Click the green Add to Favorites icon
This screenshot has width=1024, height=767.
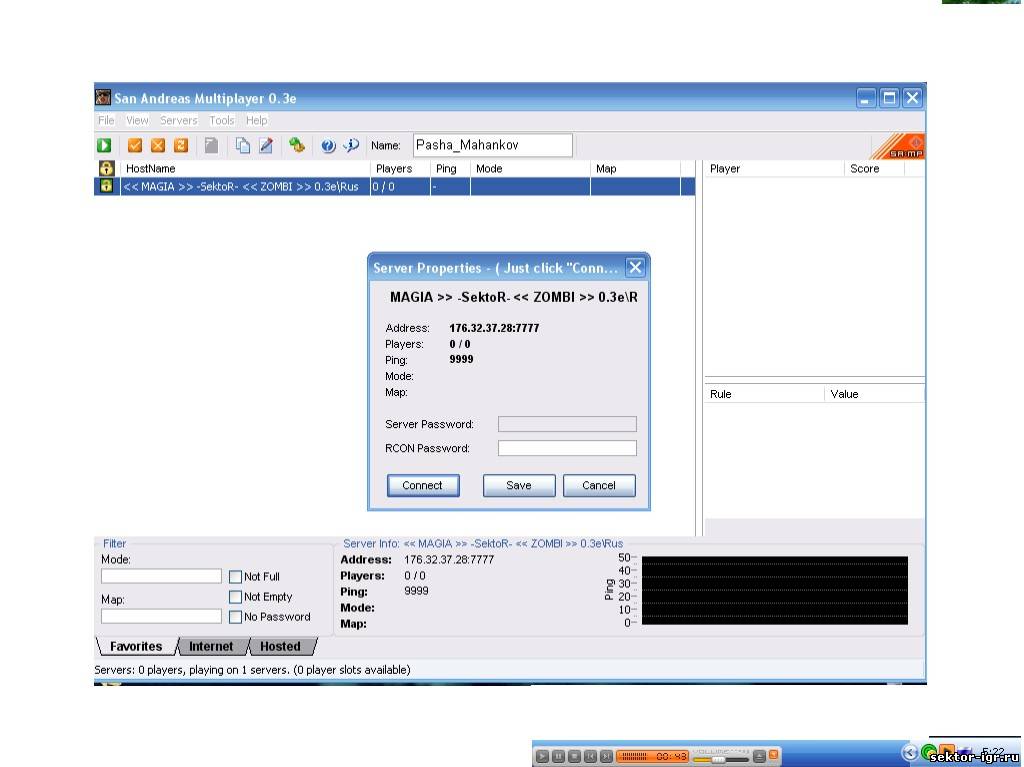coord(297,145)
